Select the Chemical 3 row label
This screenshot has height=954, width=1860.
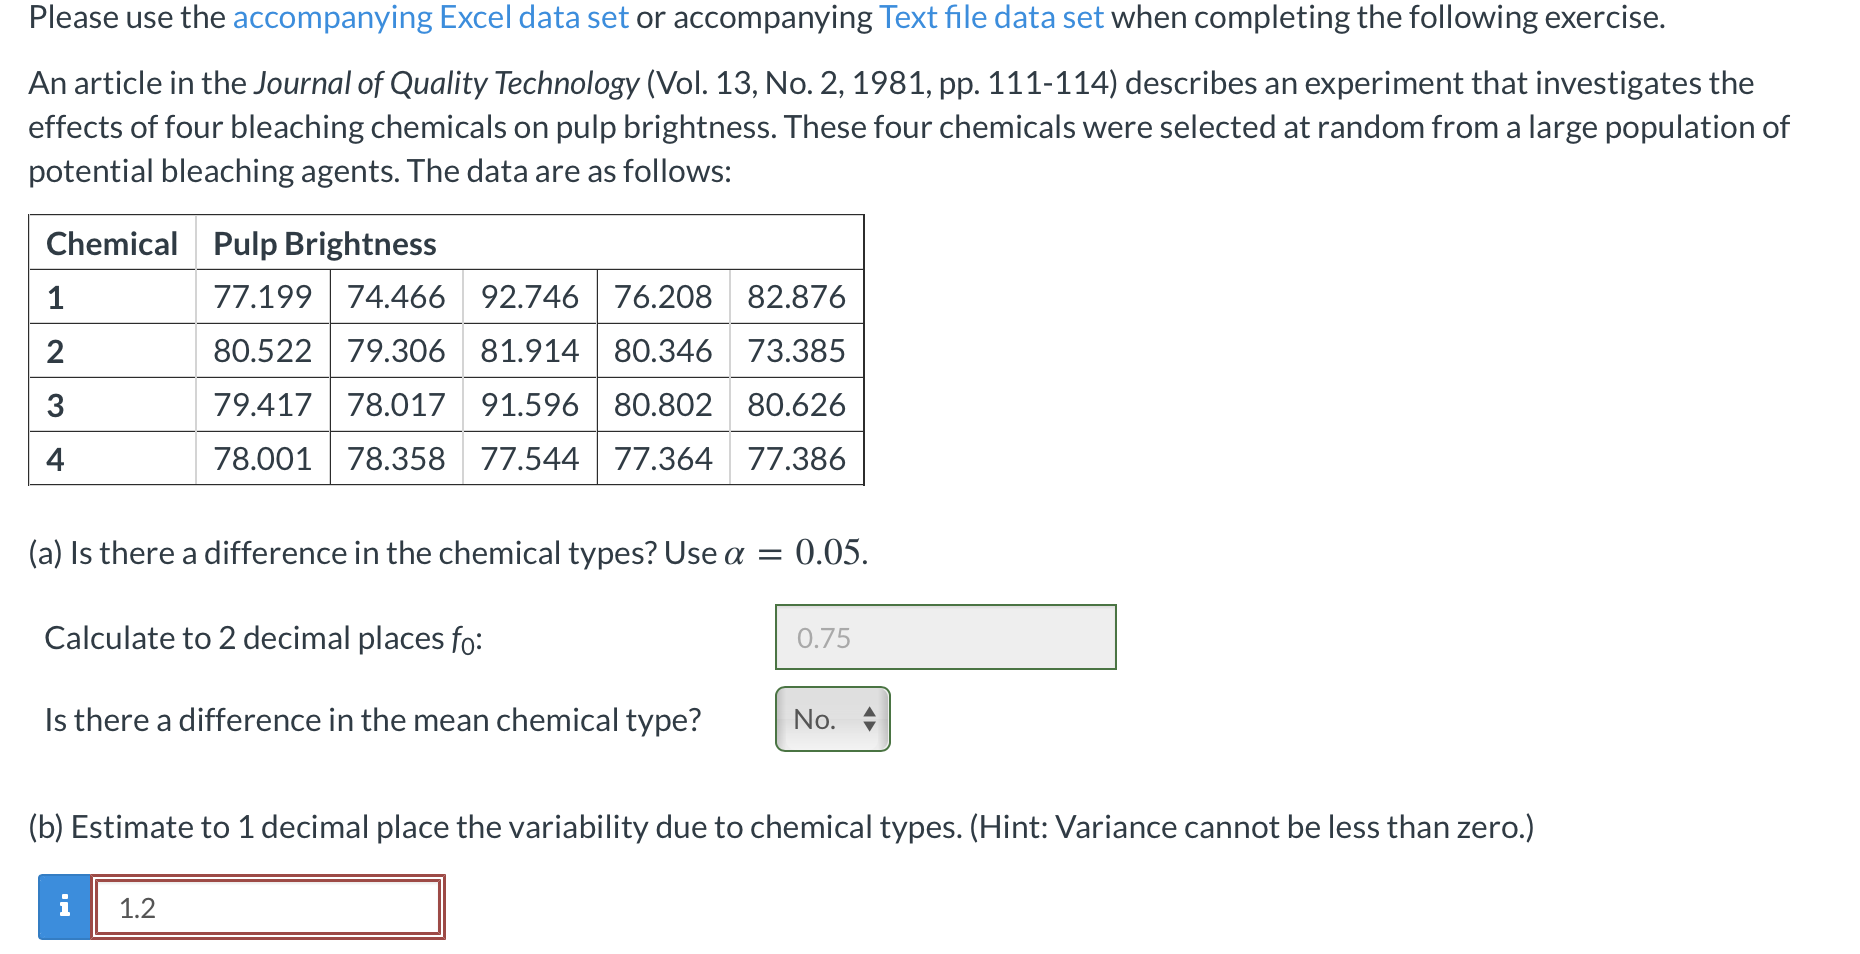coord(56,405)
